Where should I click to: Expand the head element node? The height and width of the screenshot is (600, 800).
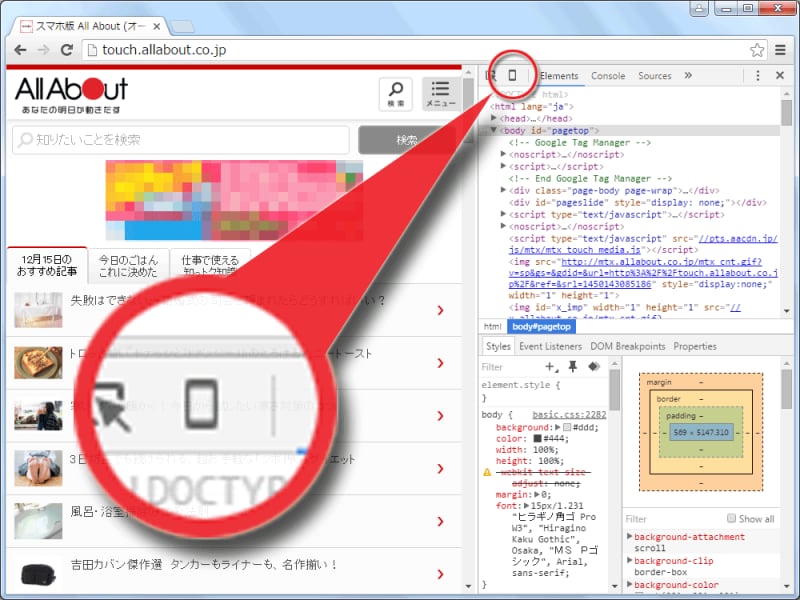(505, 118)
